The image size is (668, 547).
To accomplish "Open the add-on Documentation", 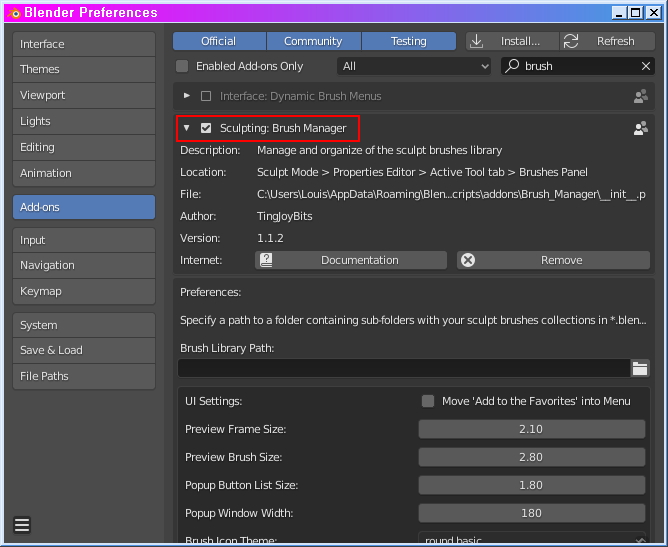I will click(x=351, y=260).
